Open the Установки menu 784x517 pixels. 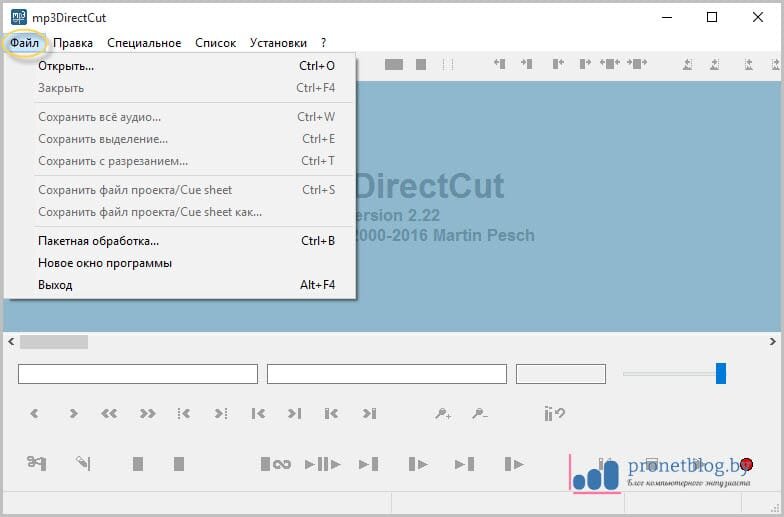pos(278,43)
